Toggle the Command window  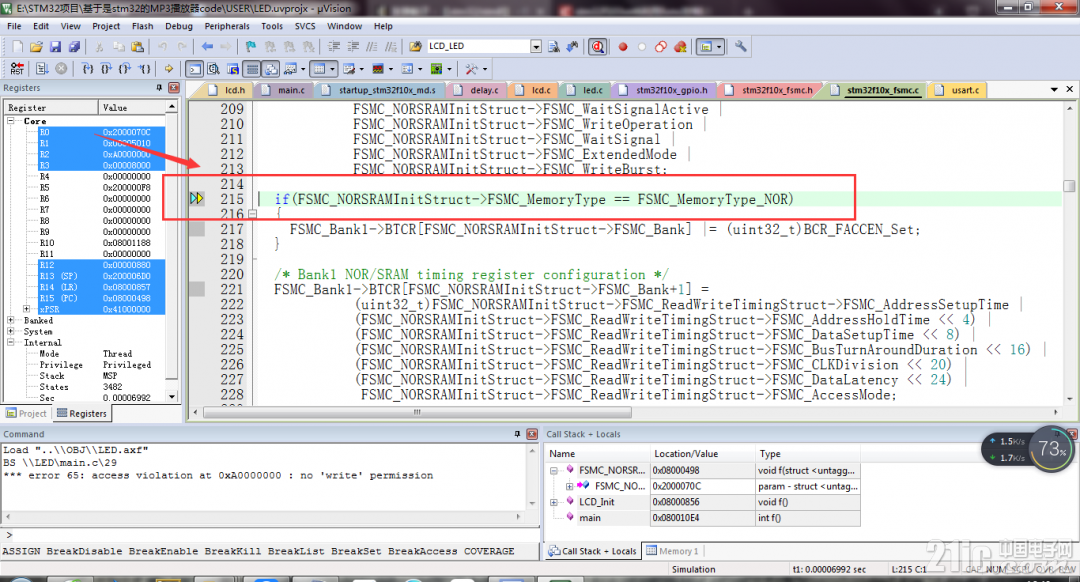coord(195,69)
